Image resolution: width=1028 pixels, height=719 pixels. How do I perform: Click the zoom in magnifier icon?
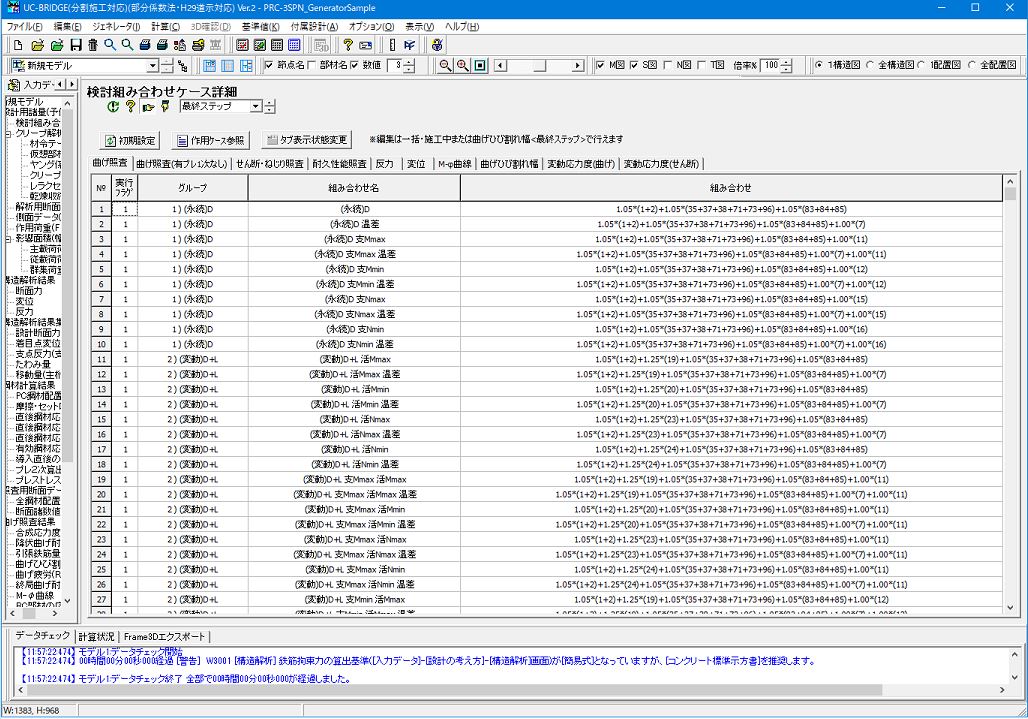pos(463,66)
